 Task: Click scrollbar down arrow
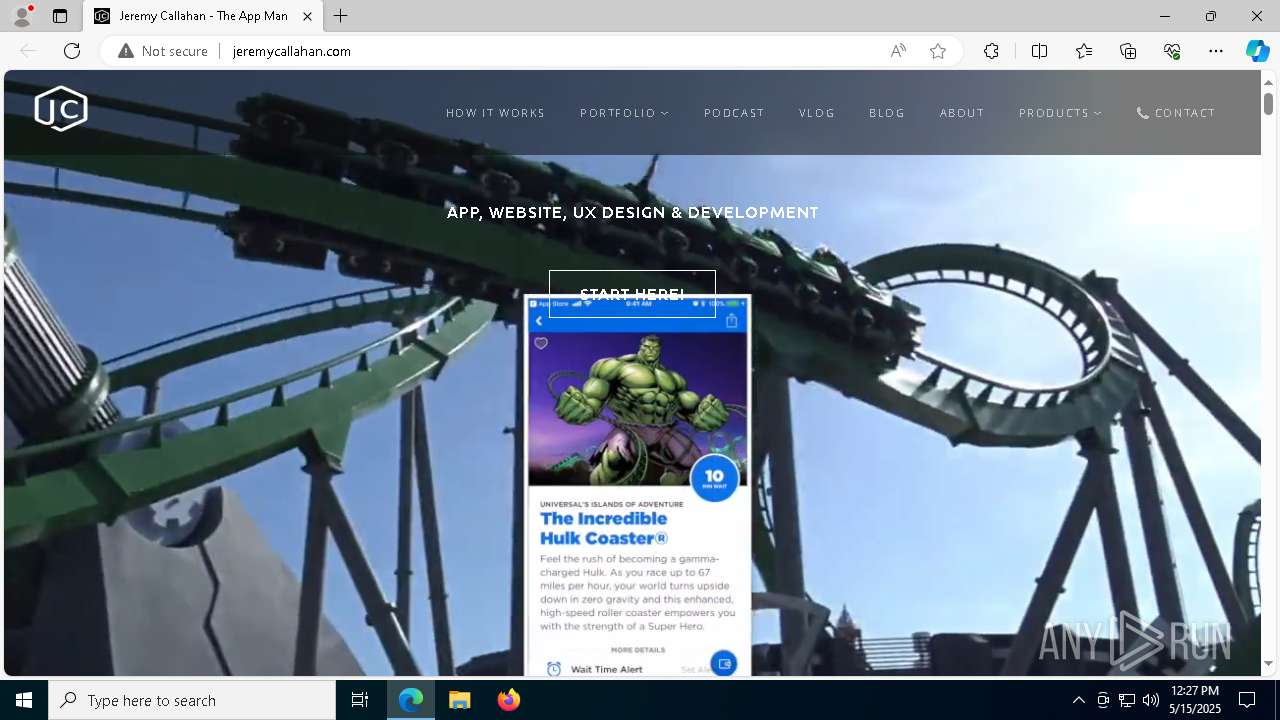tap(1268, 663)
